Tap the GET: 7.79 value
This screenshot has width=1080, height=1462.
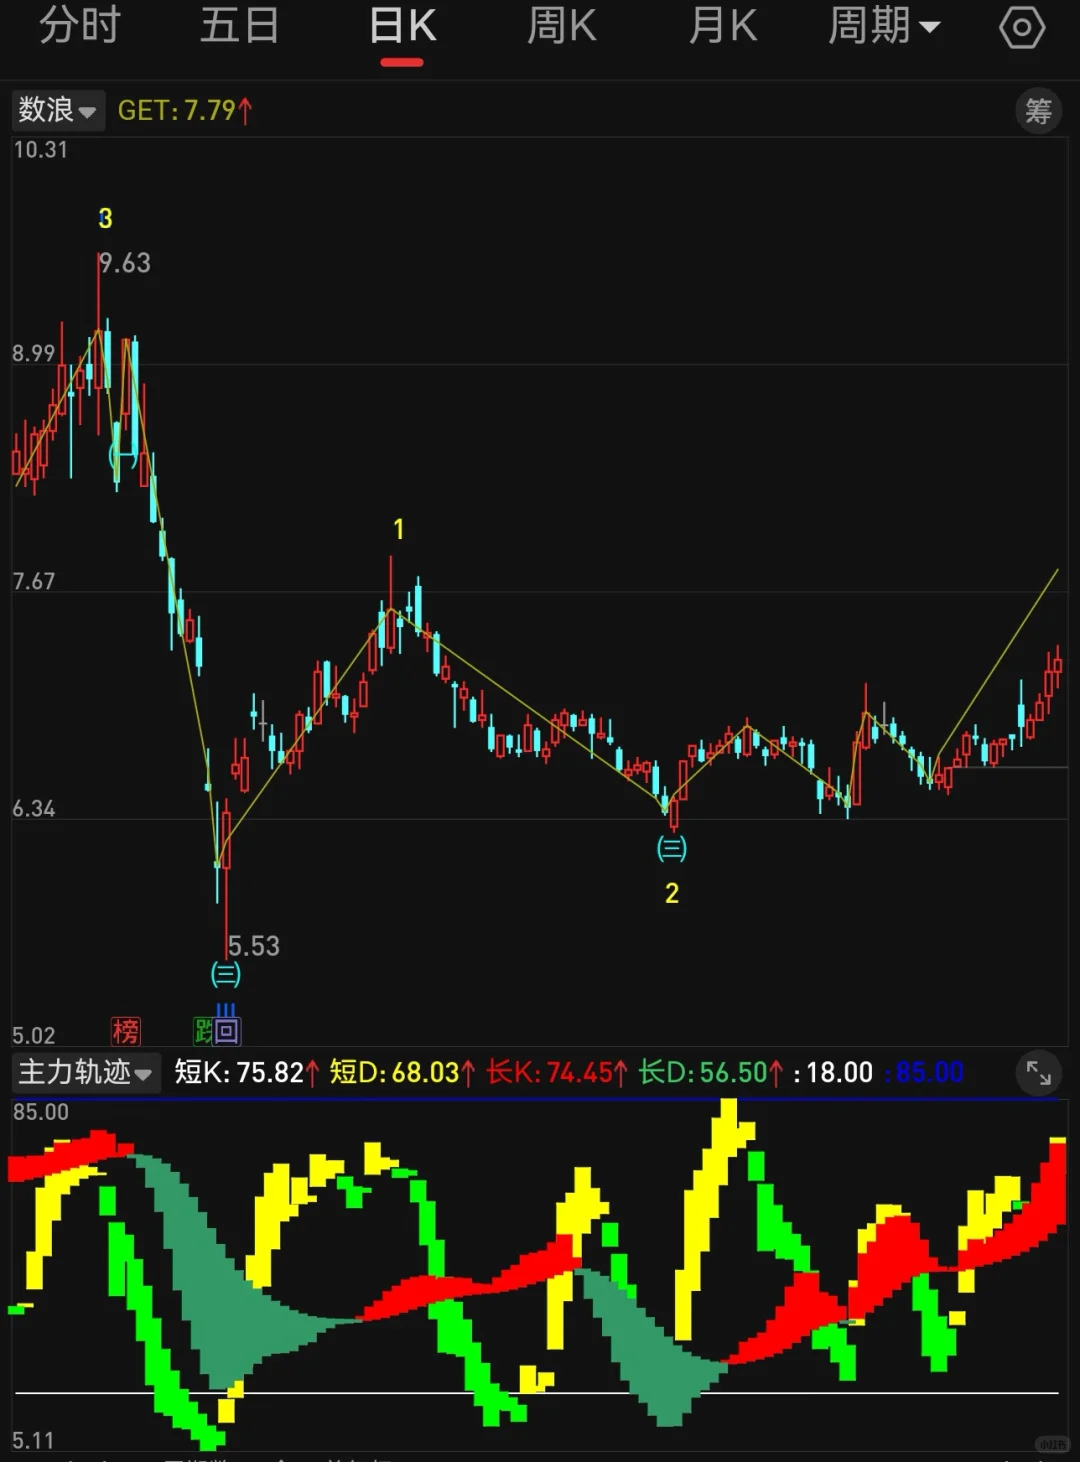point(185,110)
